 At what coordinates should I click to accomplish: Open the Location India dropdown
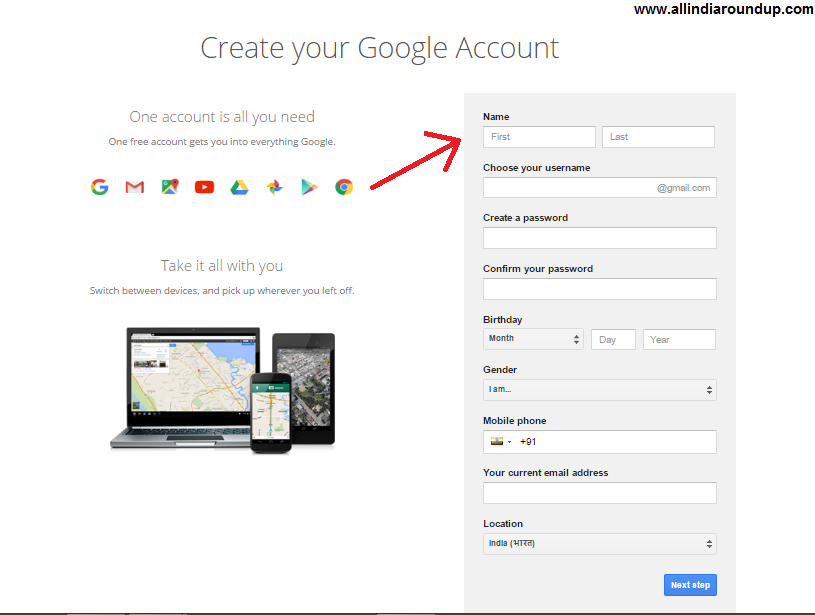coord(600,544)
